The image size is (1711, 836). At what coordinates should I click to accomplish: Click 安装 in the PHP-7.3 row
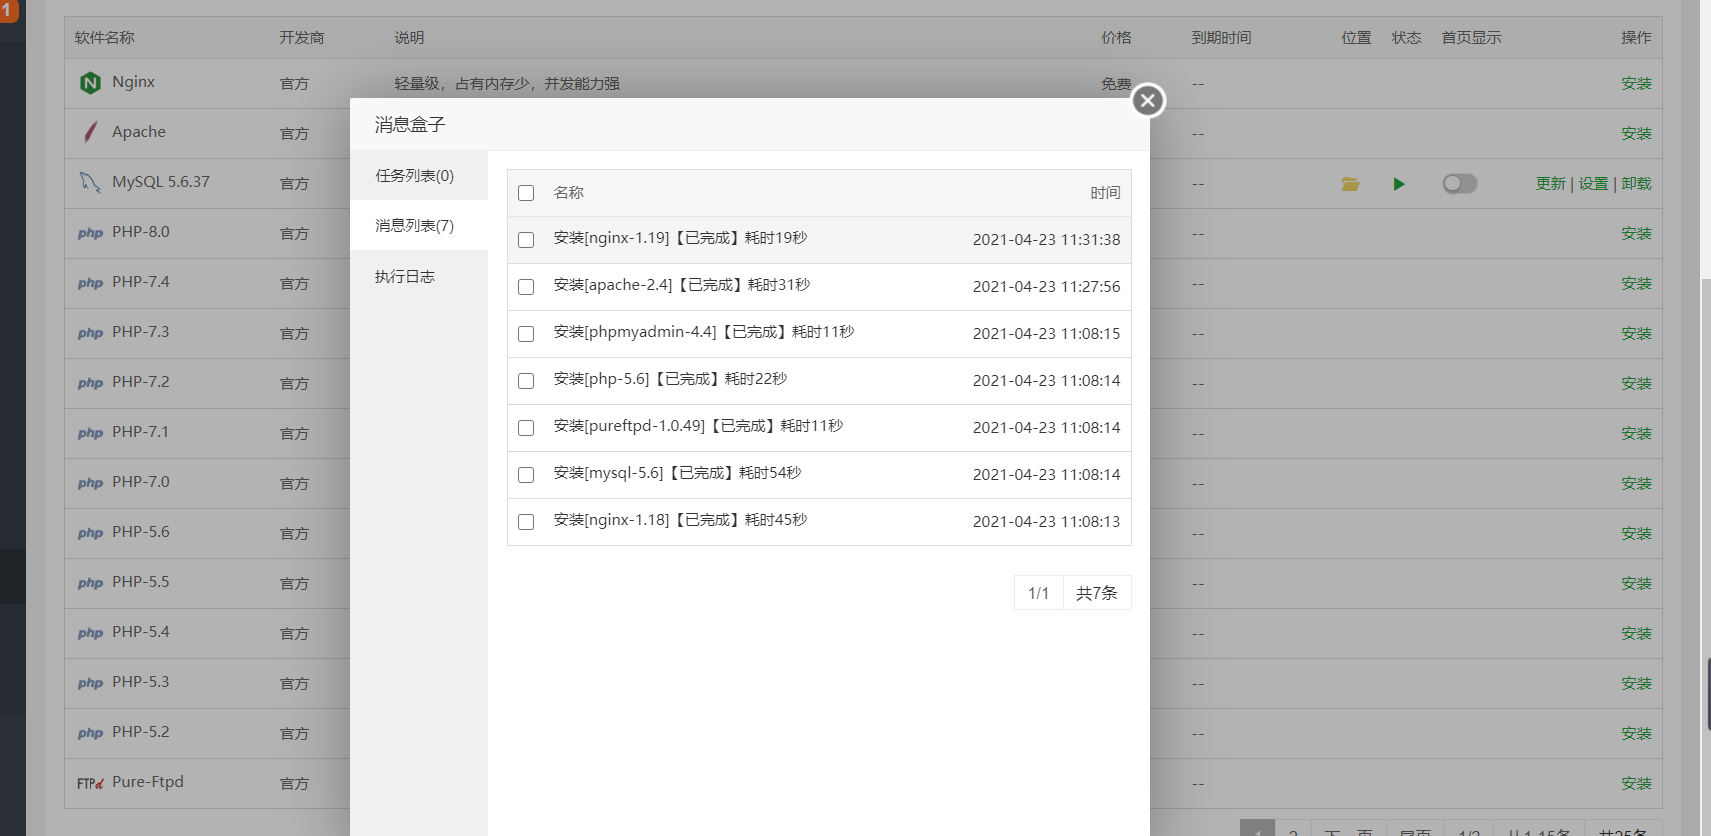(1636, 334)
